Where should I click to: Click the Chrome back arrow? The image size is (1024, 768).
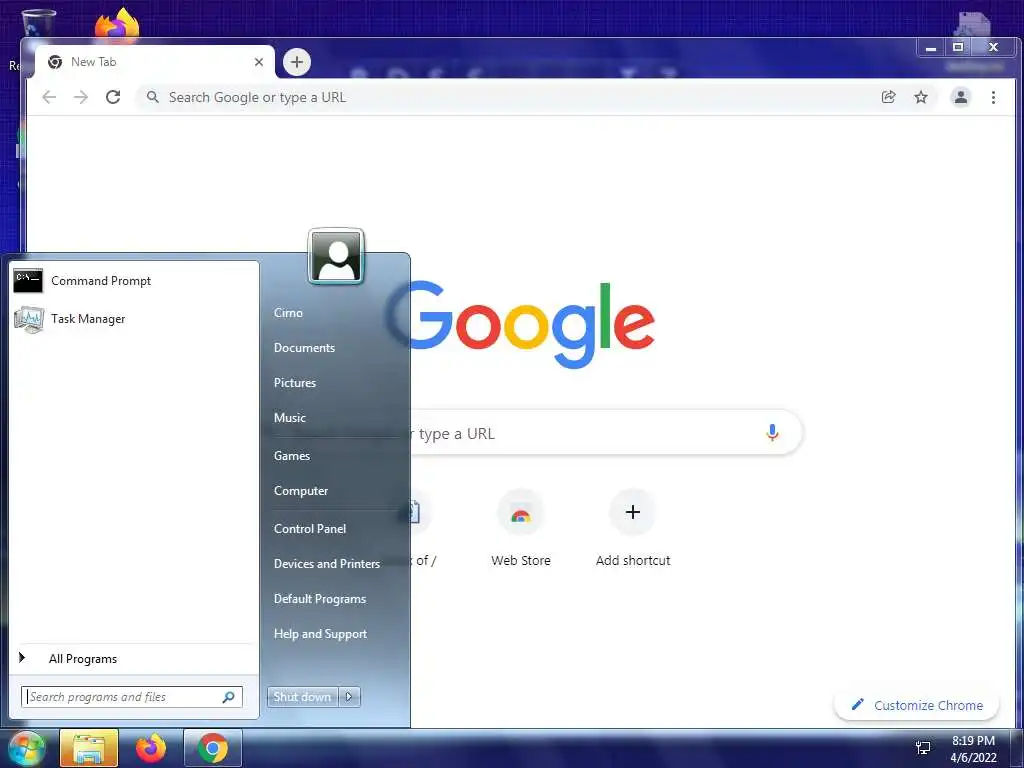[49, 97]
